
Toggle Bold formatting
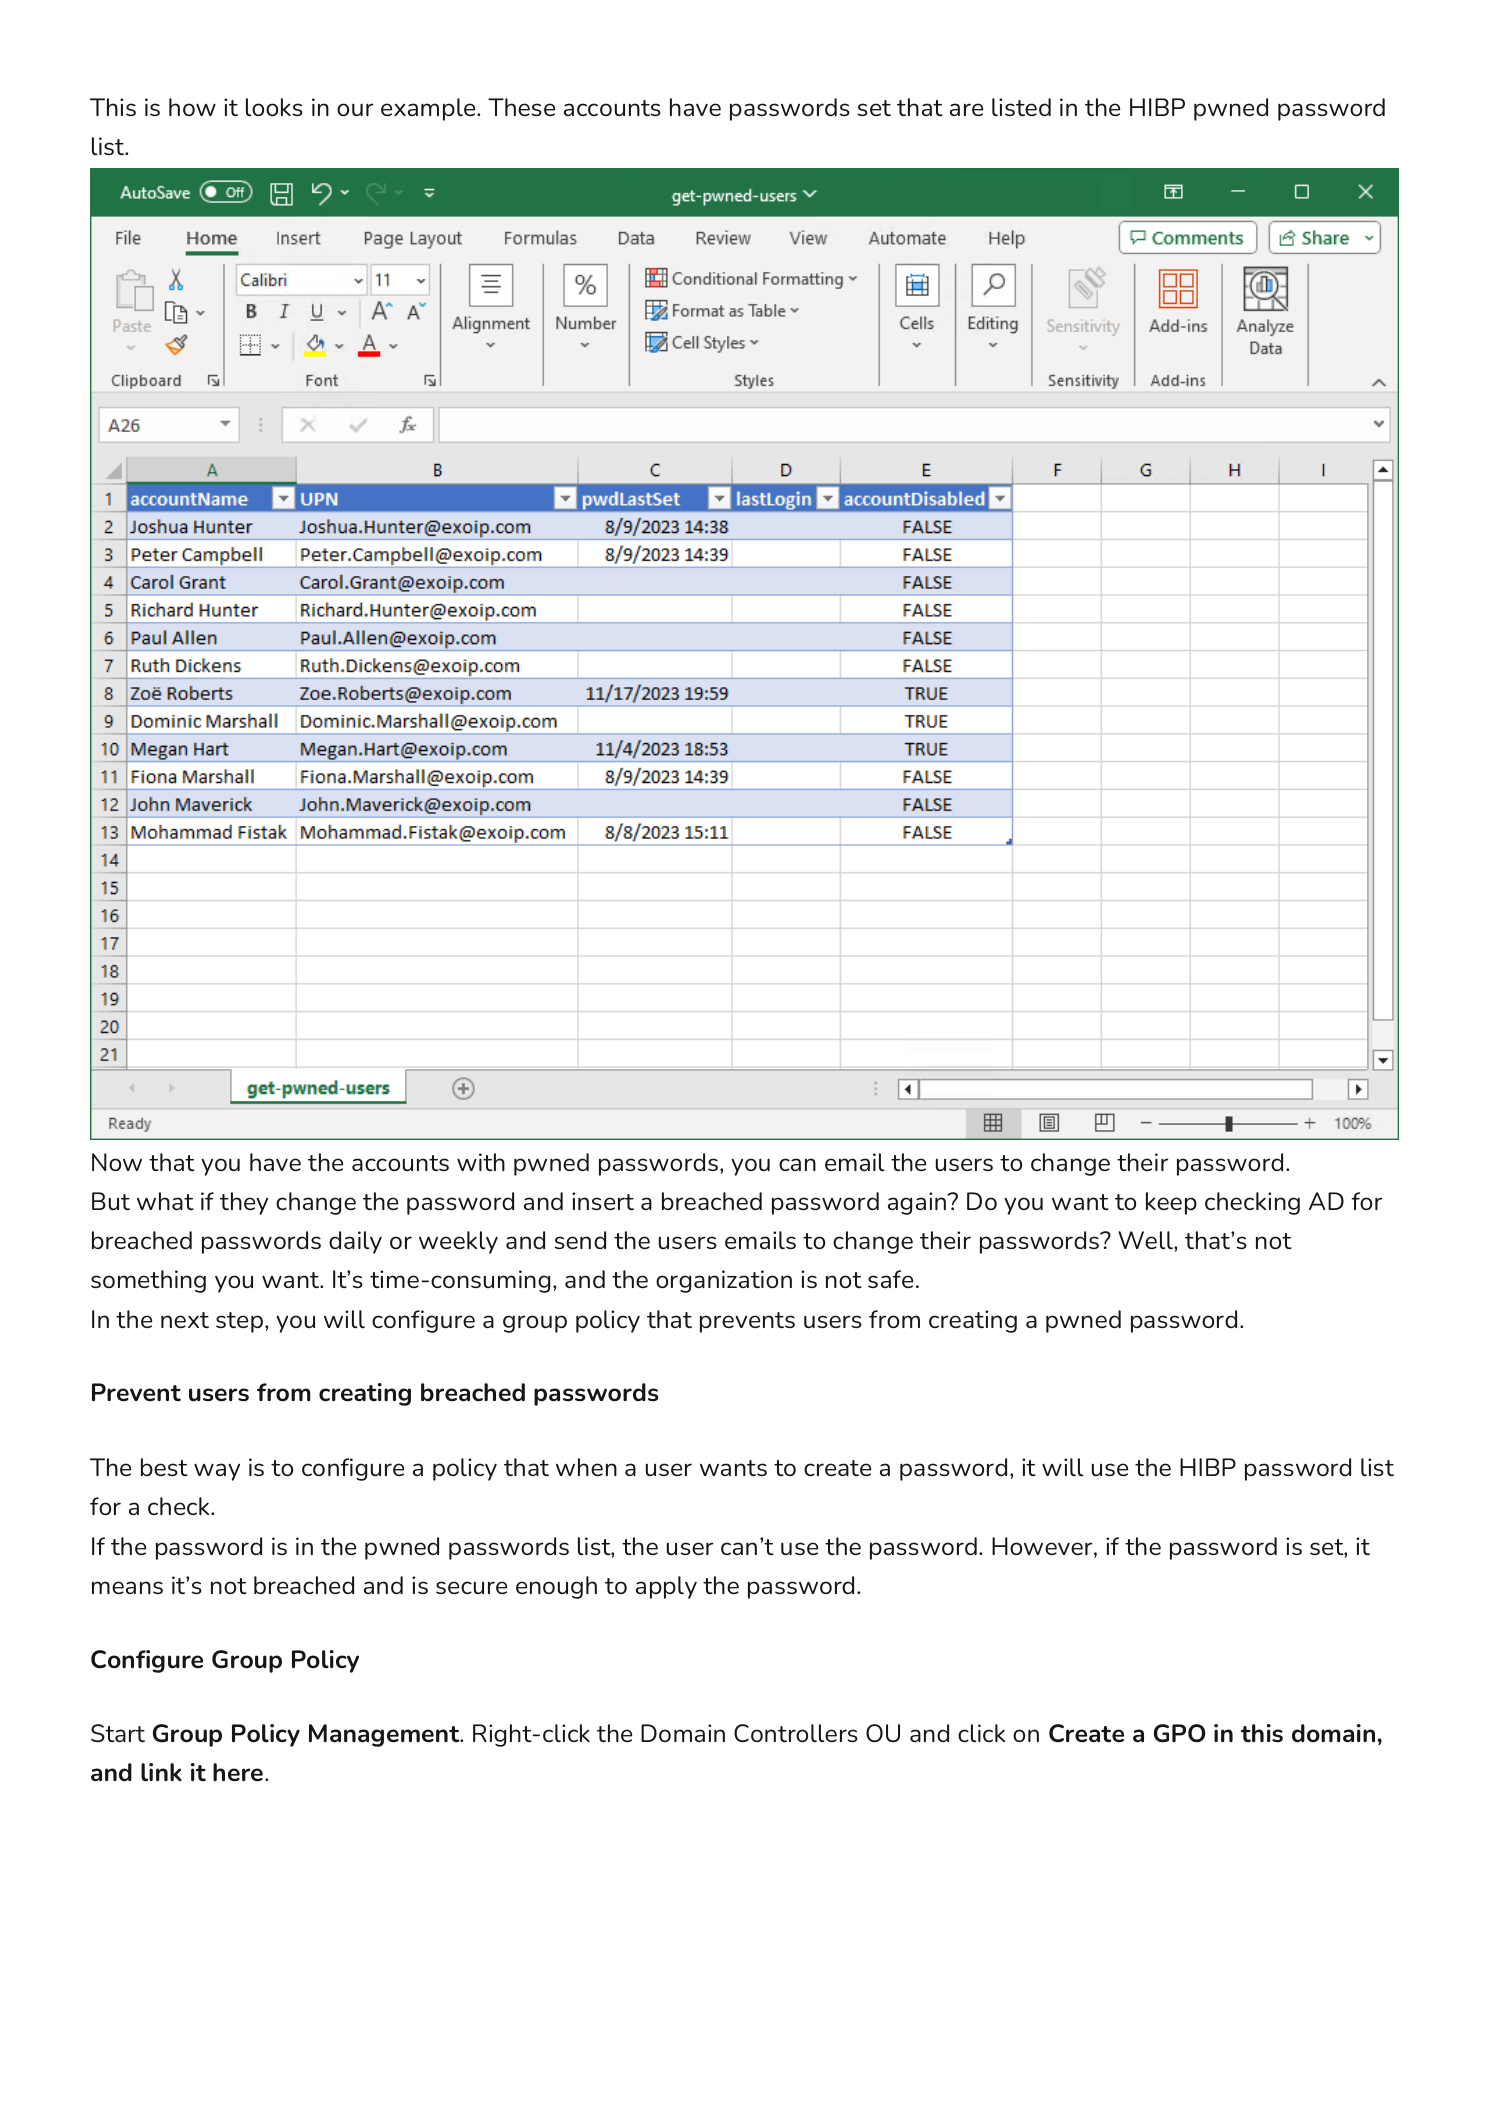tap(251, 312)
